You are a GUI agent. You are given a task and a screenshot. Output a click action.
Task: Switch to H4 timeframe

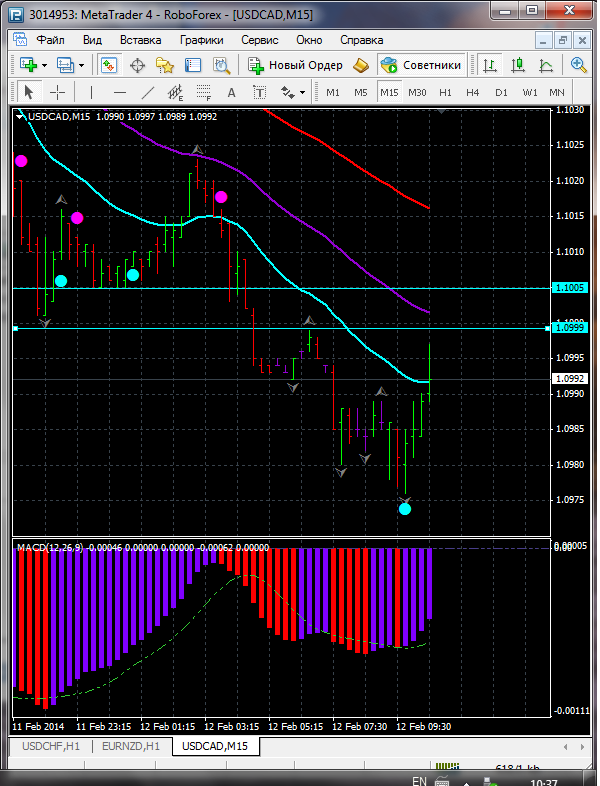coord(473,93)
